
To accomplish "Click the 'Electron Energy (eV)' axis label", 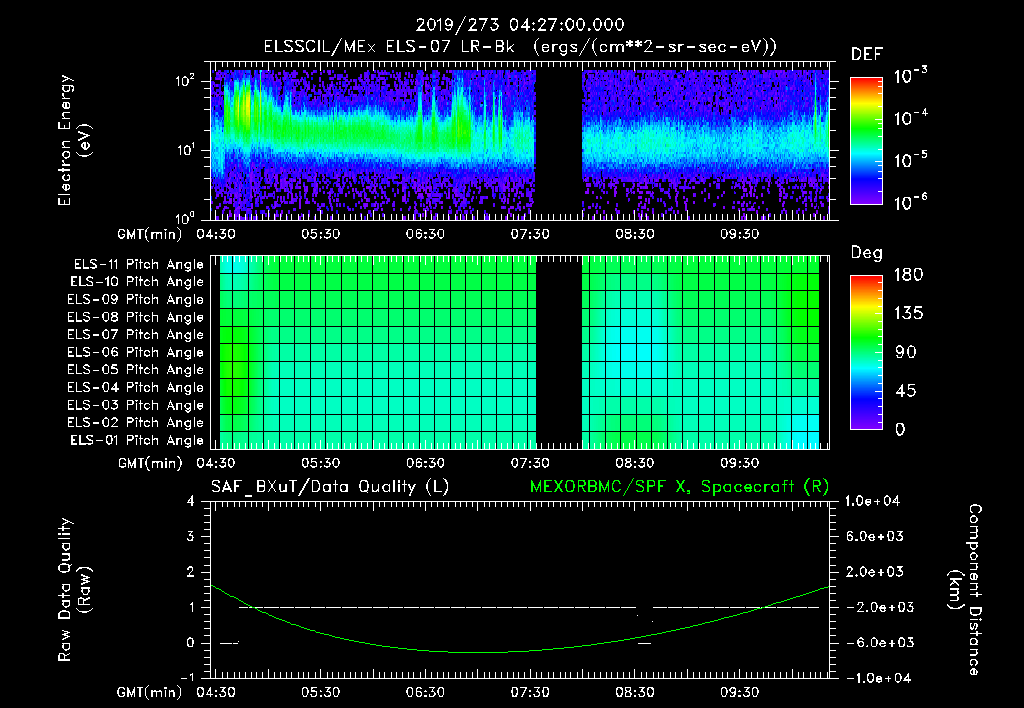I will pos(74,140).
